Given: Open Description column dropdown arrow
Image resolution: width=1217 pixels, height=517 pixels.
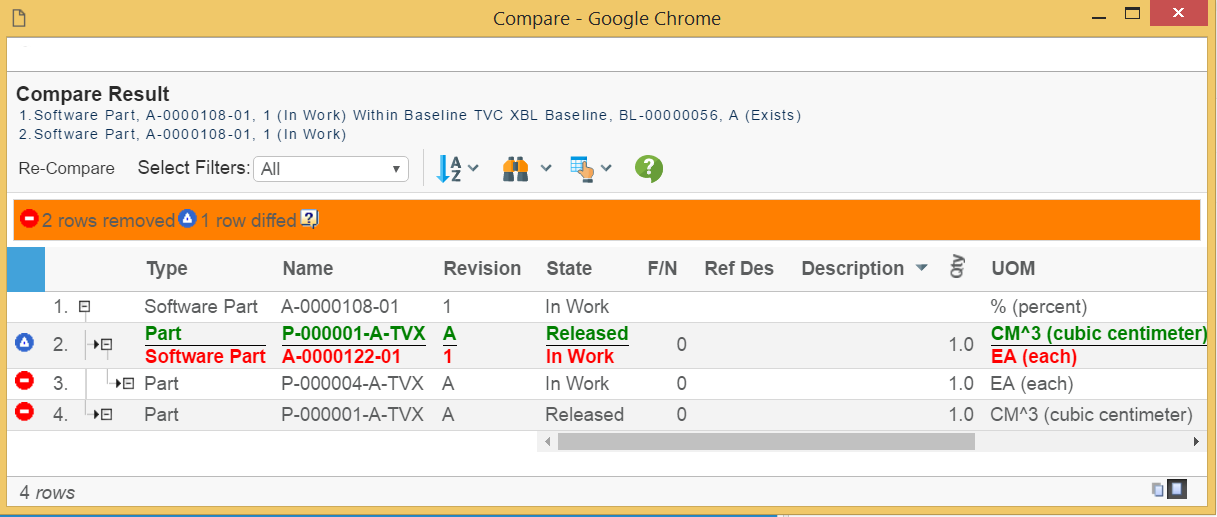Looking at the screenshot, I should point(922,268).
